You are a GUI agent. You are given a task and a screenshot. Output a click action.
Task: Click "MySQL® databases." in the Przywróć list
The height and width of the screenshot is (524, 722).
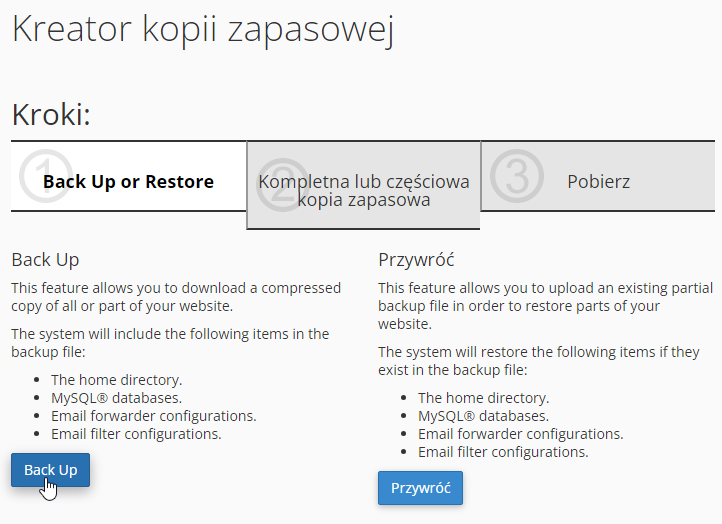click(483, 416)
